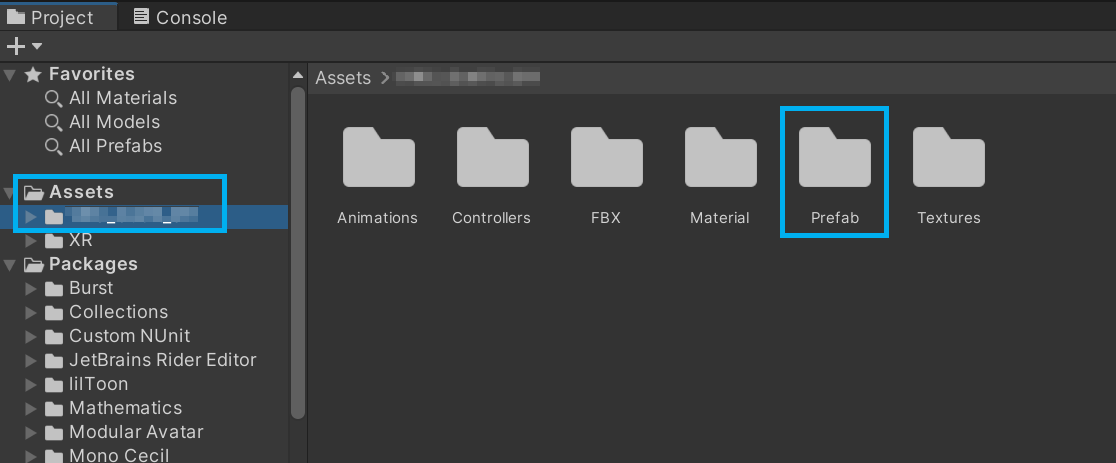This screenshot has height=463, width=1116.
Task: Expand the Burst package arrow
Action: [x=31, y=289]
